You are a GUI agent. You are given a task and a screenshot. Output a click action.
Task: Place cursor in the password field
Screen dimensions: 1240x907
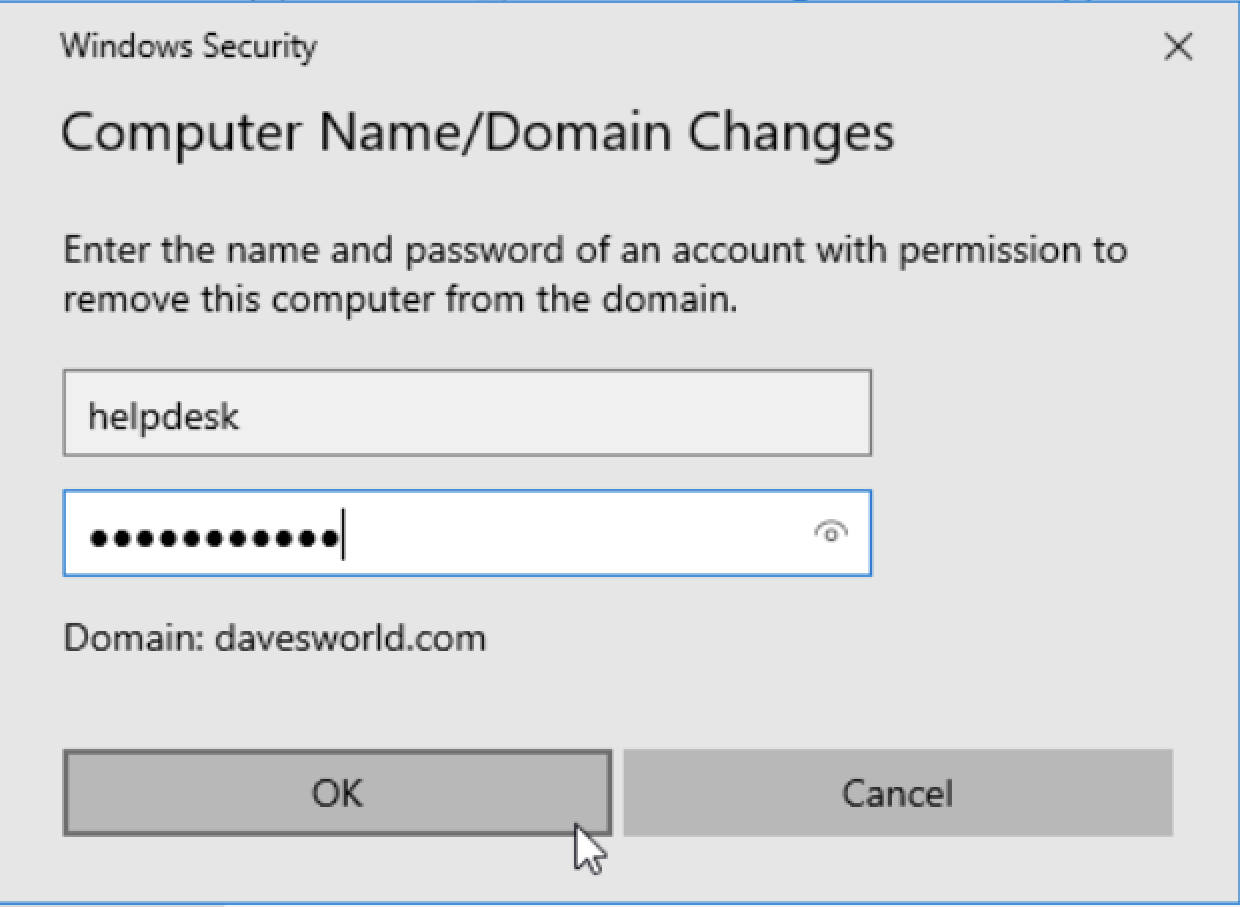click(x=467, y=533)
